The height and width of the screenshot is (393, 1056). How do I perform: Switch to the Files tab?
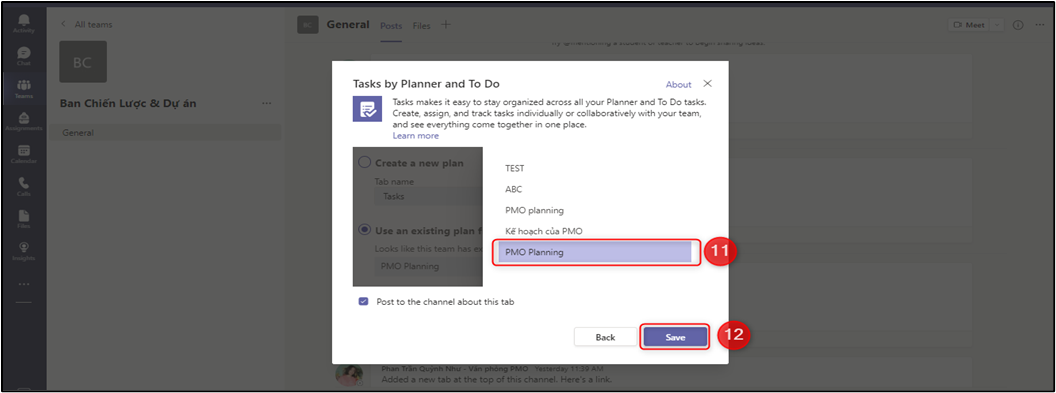click(x=422, y=26)
